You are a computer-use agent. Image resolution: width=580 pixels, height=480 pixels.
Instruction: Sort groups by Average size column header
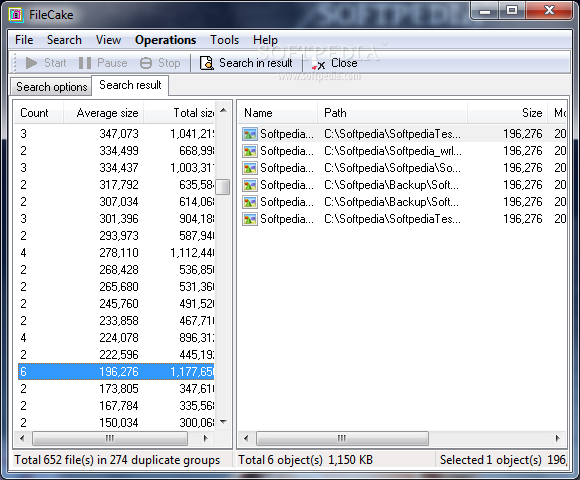[x=104, y=113]
